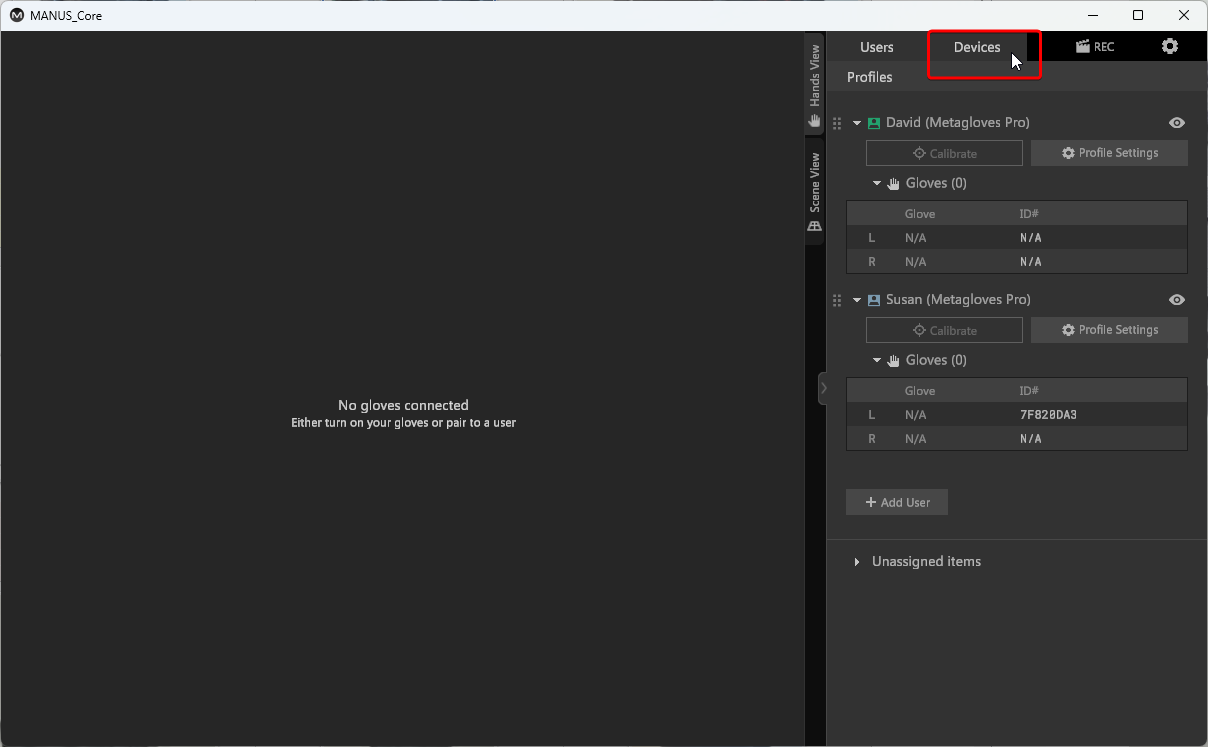The image size is (1208, 747).
Task: Expand the Unassigned items section
Action: [857, 562]
